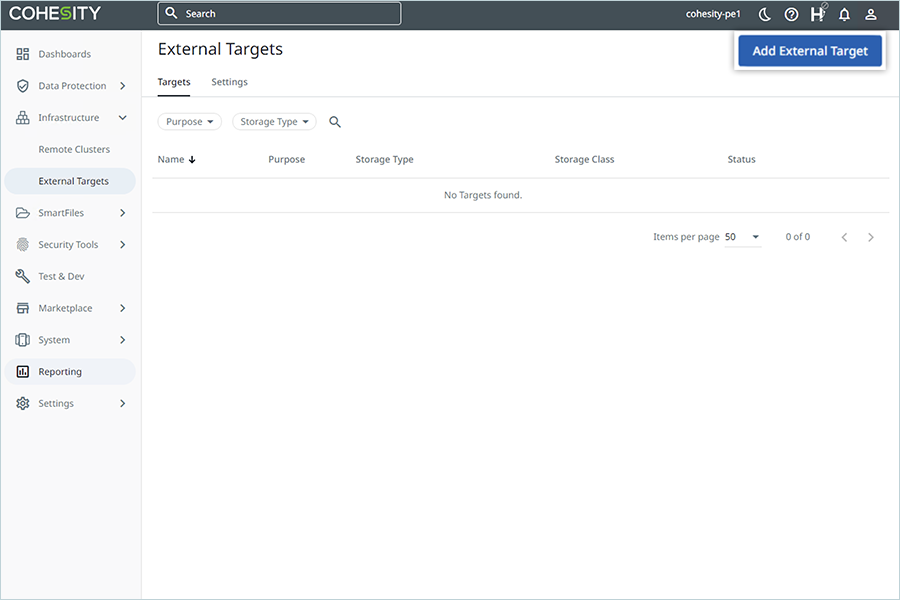Click the SmartFiles folder icon
This screenshot has height=600, width=900.
point(22,213)
